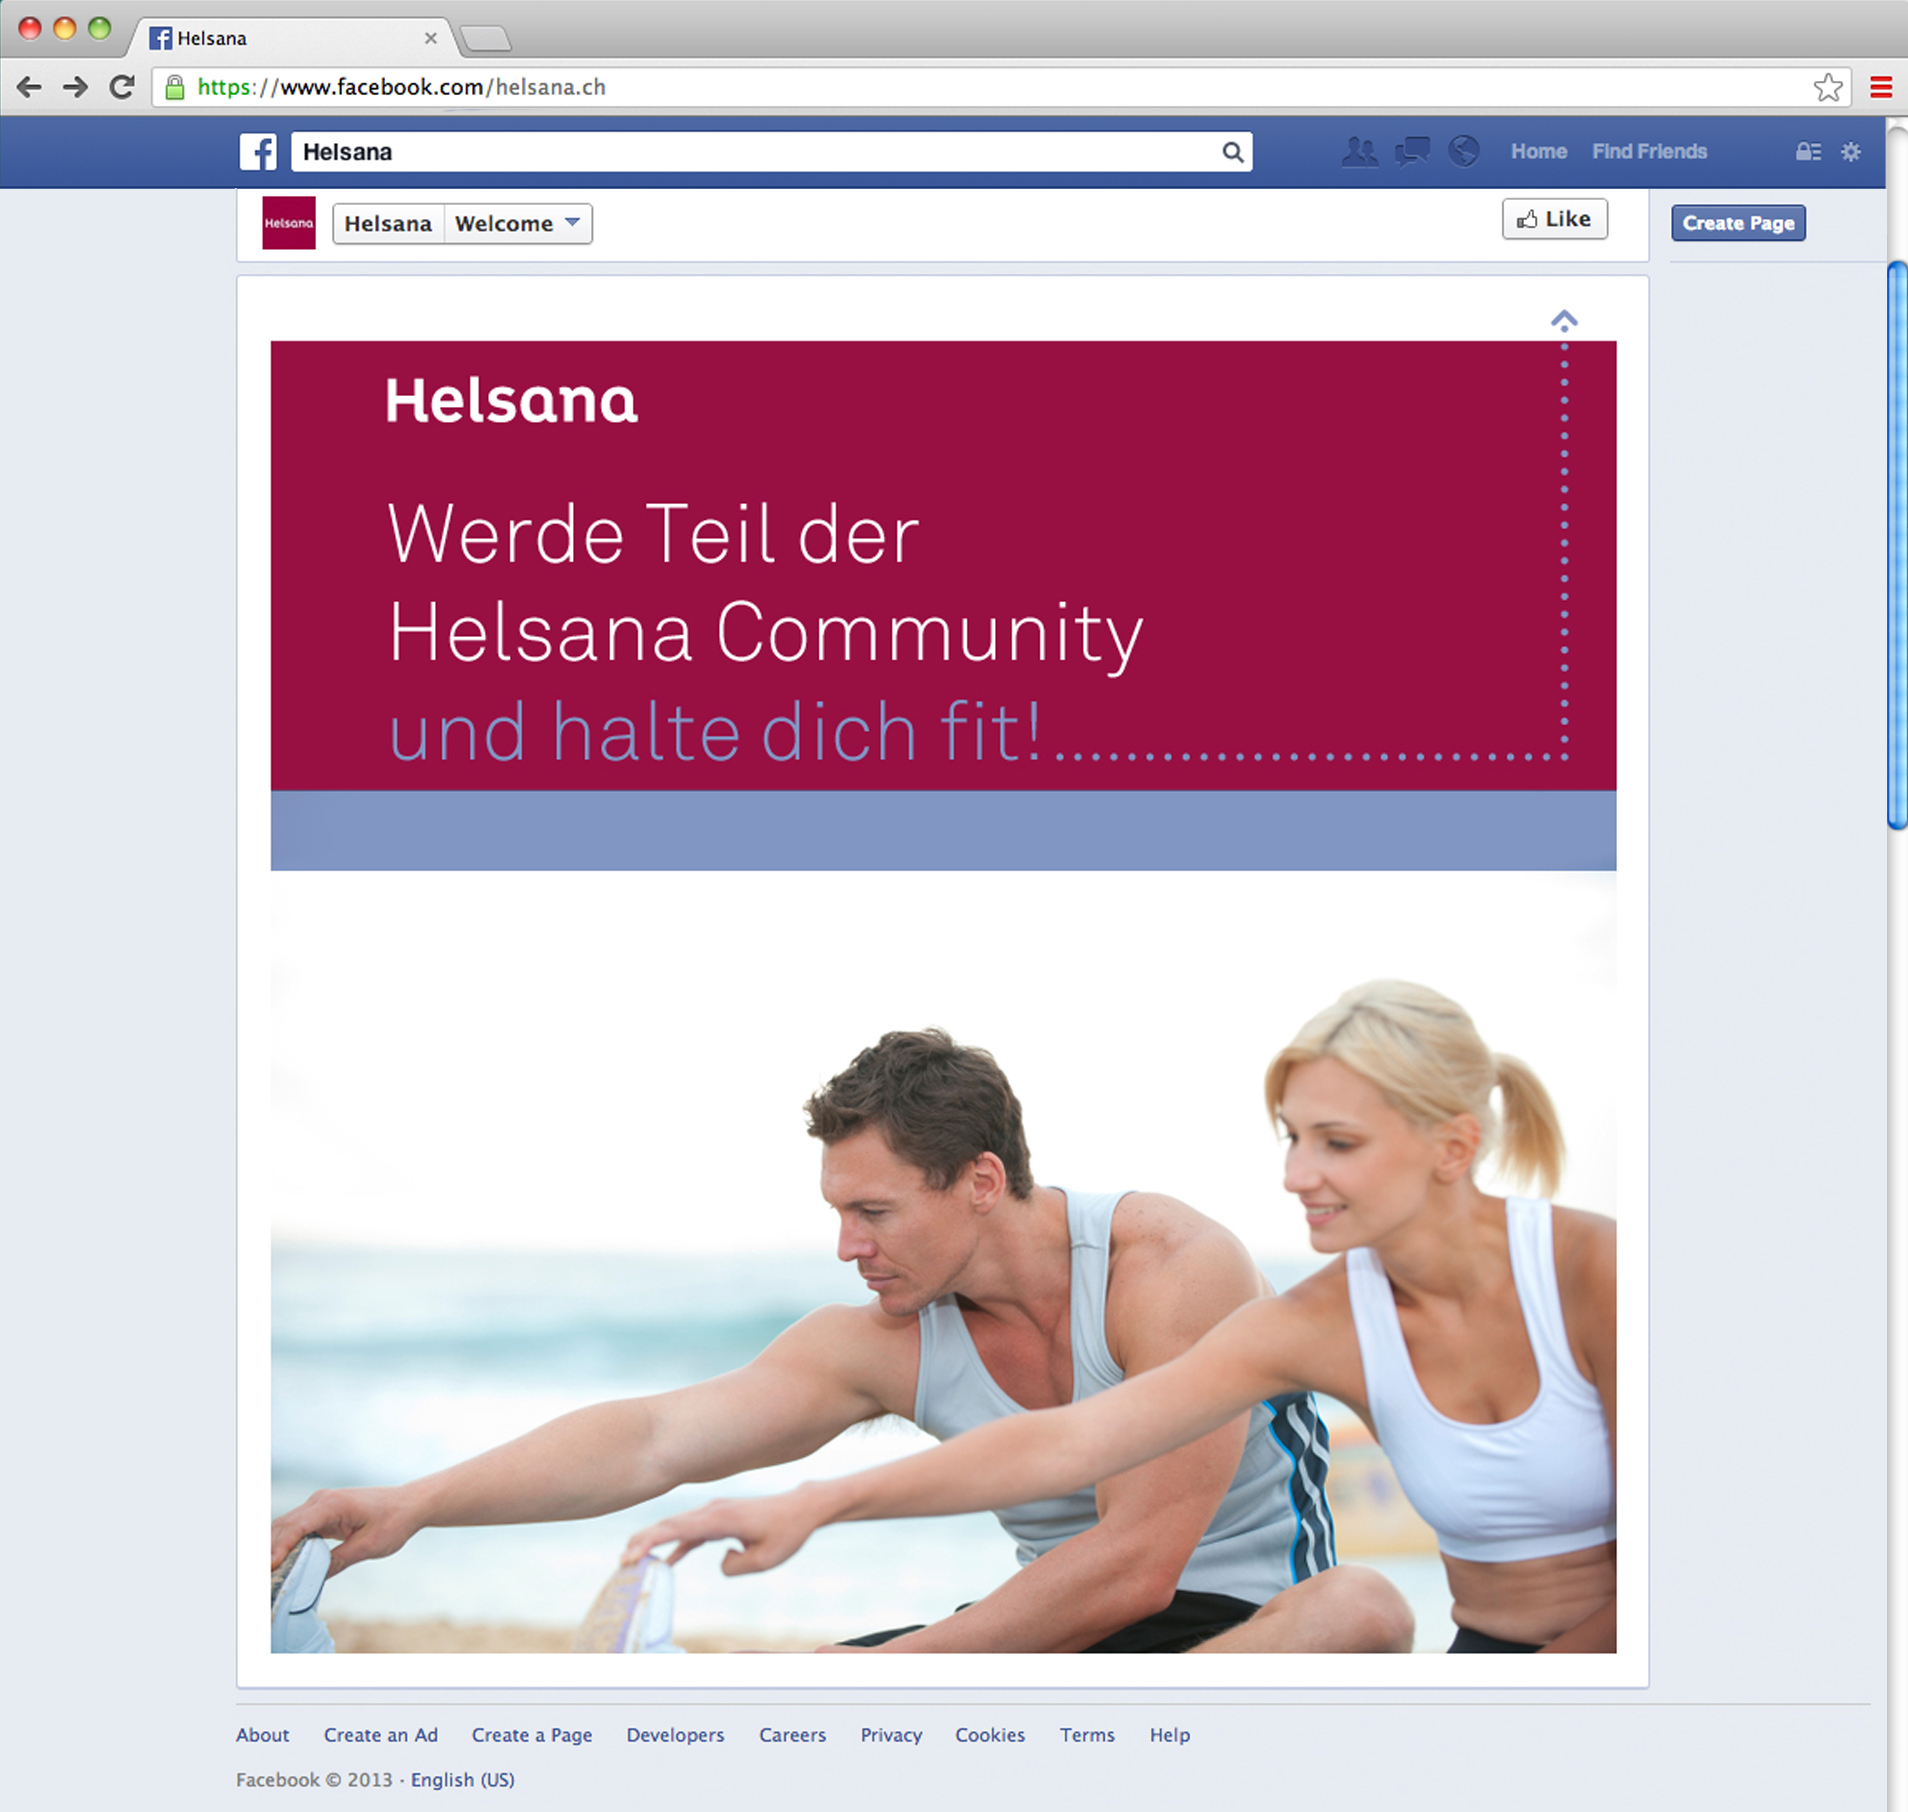Click the Create Page button
This screenshot has height=1812, width=1908.
click(1739, 223)
